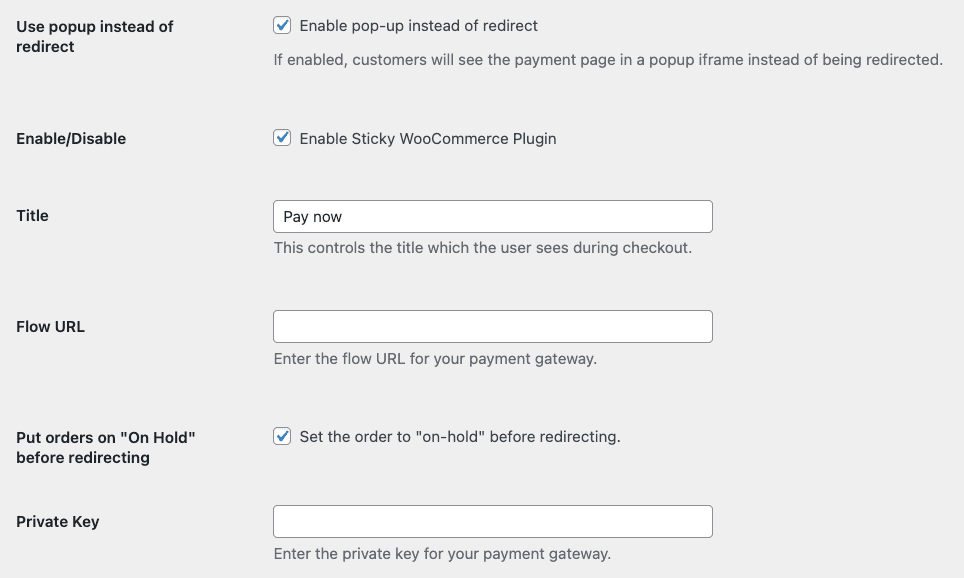Click the popup iframe help description text
This screenshot has height=578, width=964.
[608, 60]
